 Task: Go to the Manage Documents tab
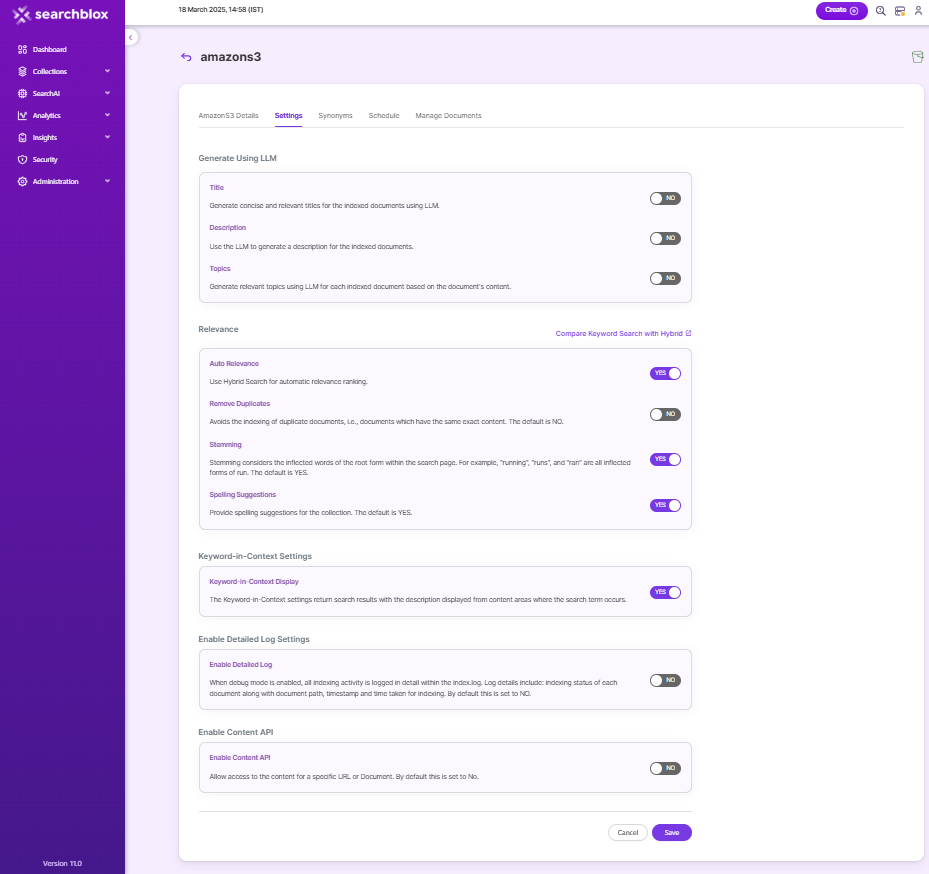click(x=449, y=116)
